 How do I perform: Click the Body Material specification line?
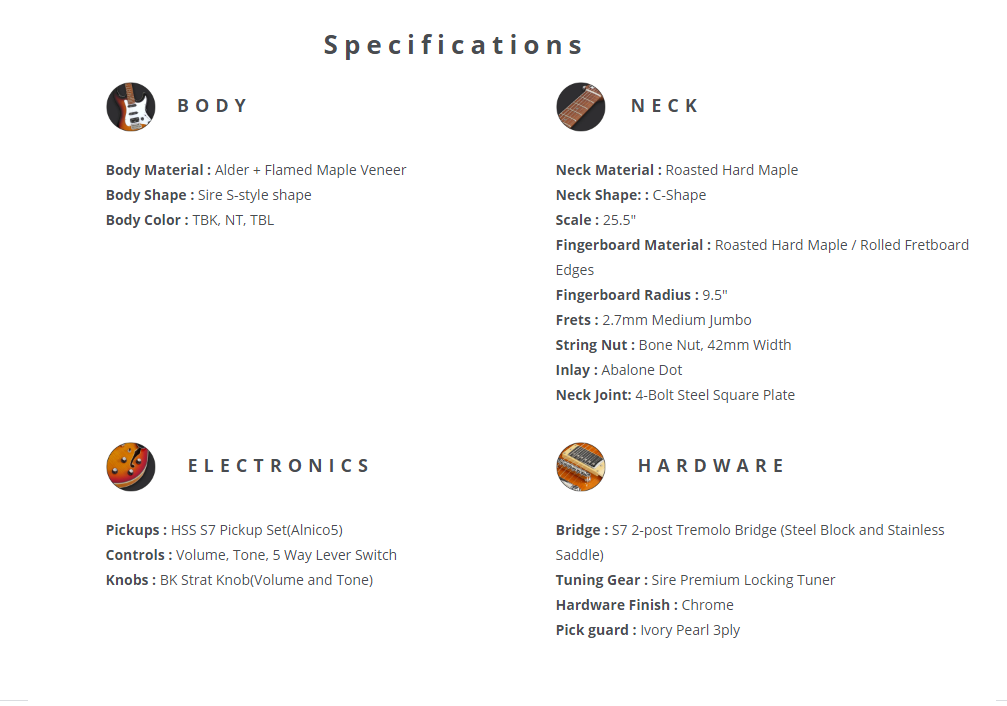click(x=256, y=170)
